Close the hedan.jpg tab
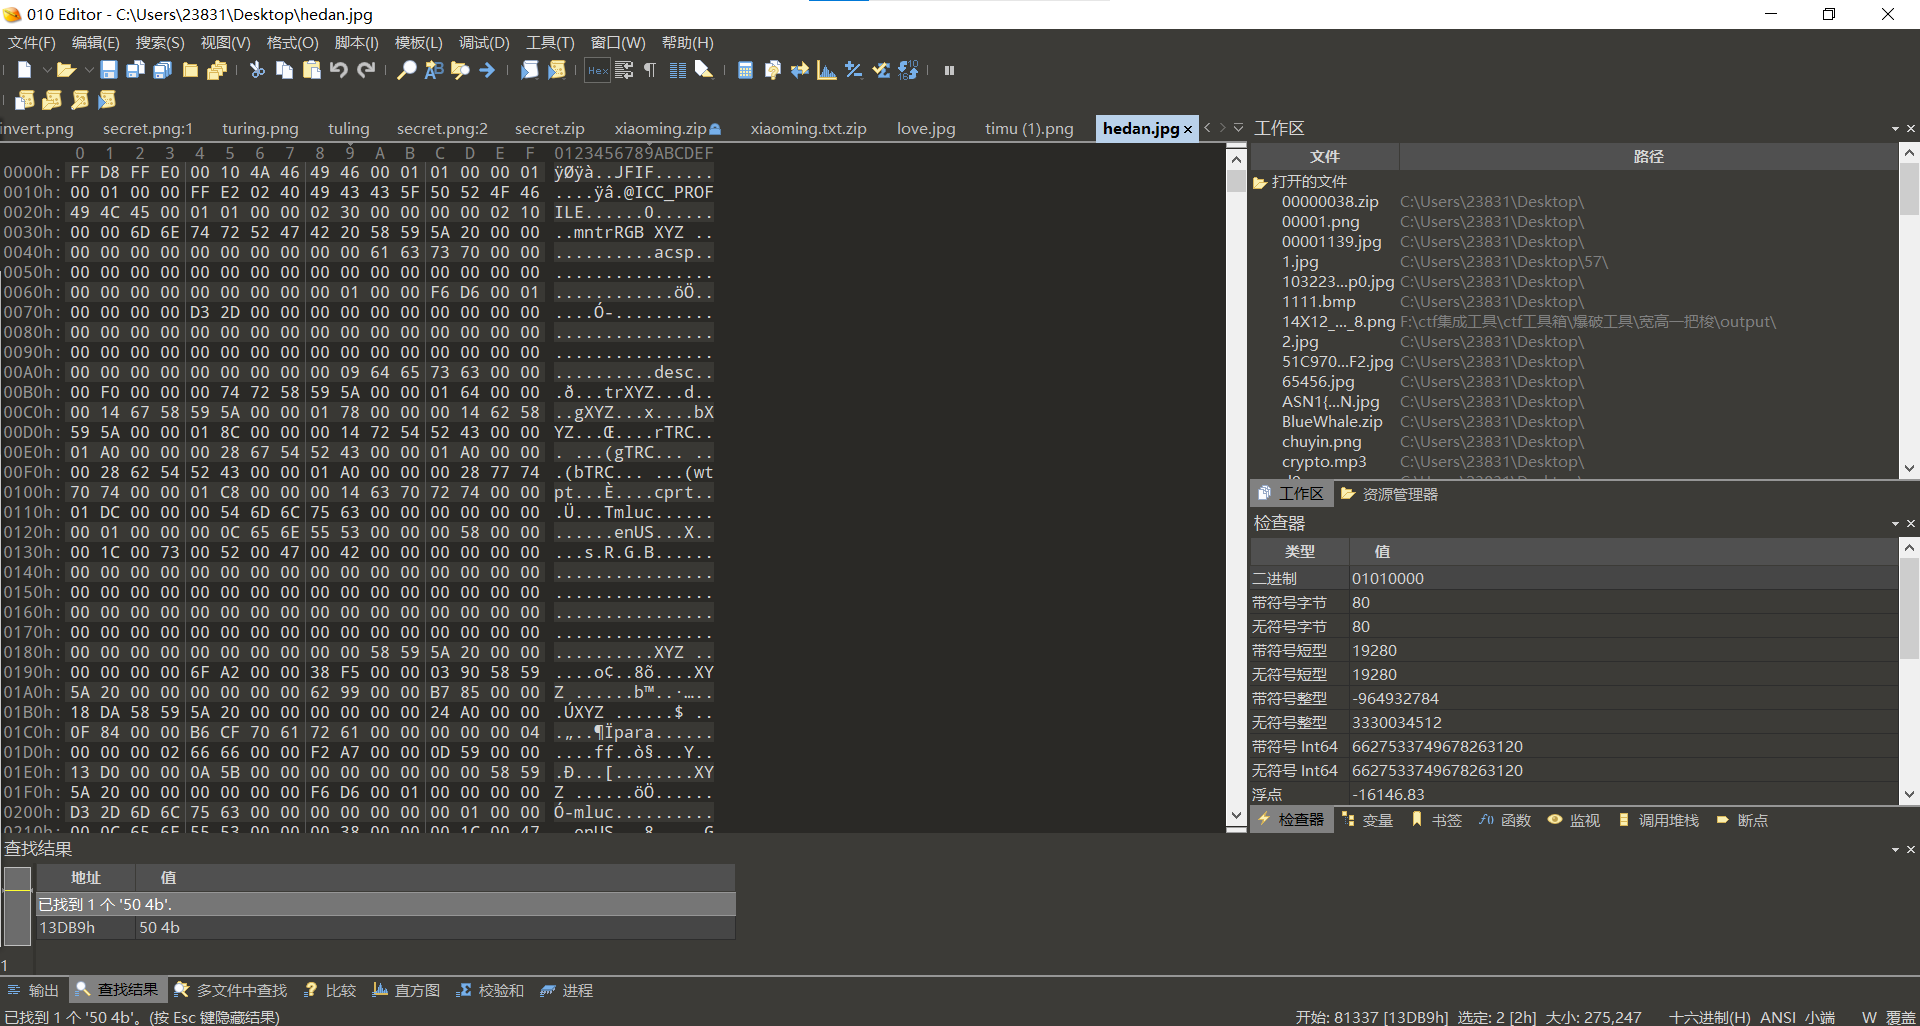The width and height of the screenshot is (1920, 1026). [x=1188, y=130]
